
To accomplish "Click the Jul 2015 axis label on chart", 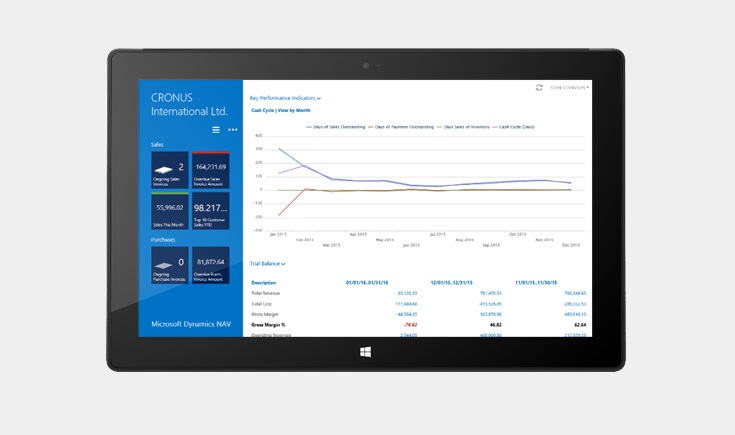I will click(x=438, y=234).
